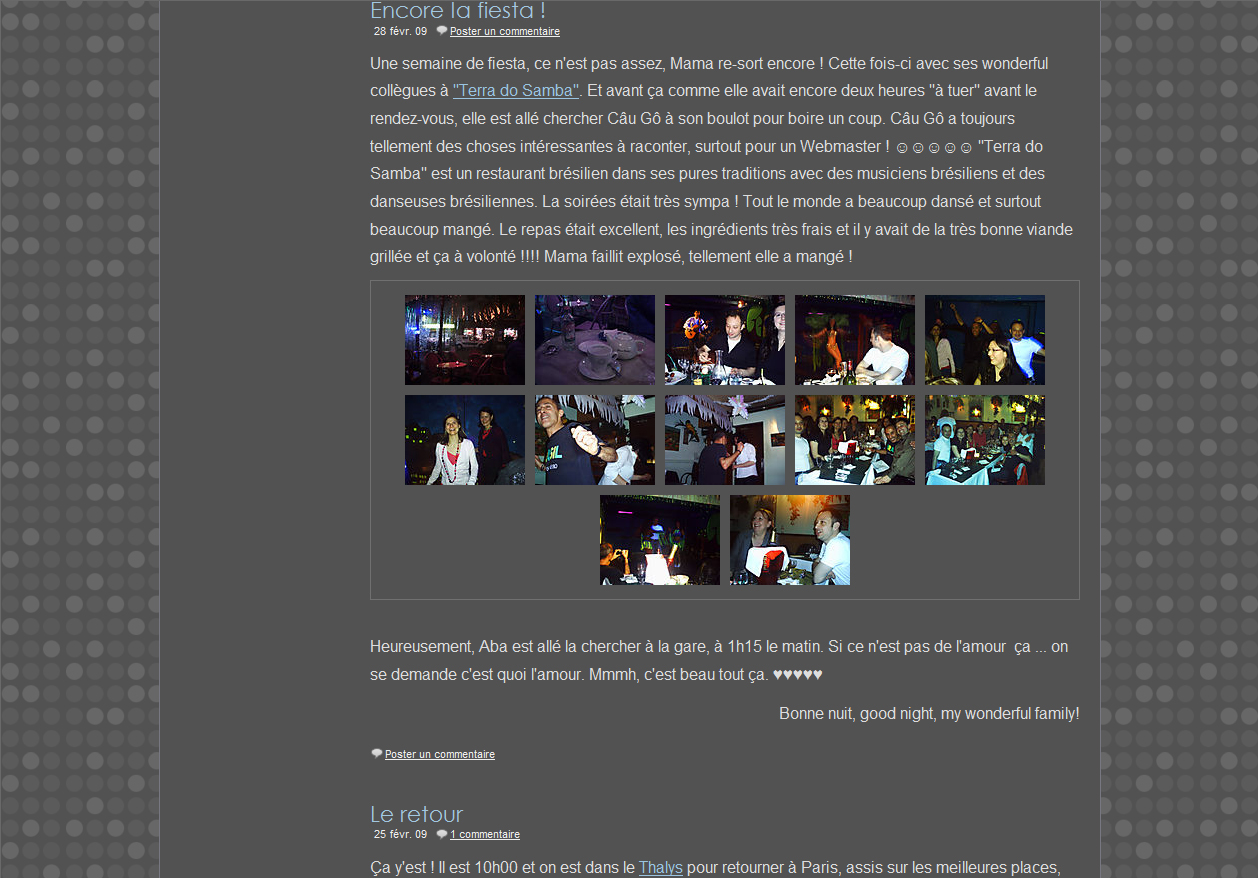View photo of woman wearing bead necklace

464,440
